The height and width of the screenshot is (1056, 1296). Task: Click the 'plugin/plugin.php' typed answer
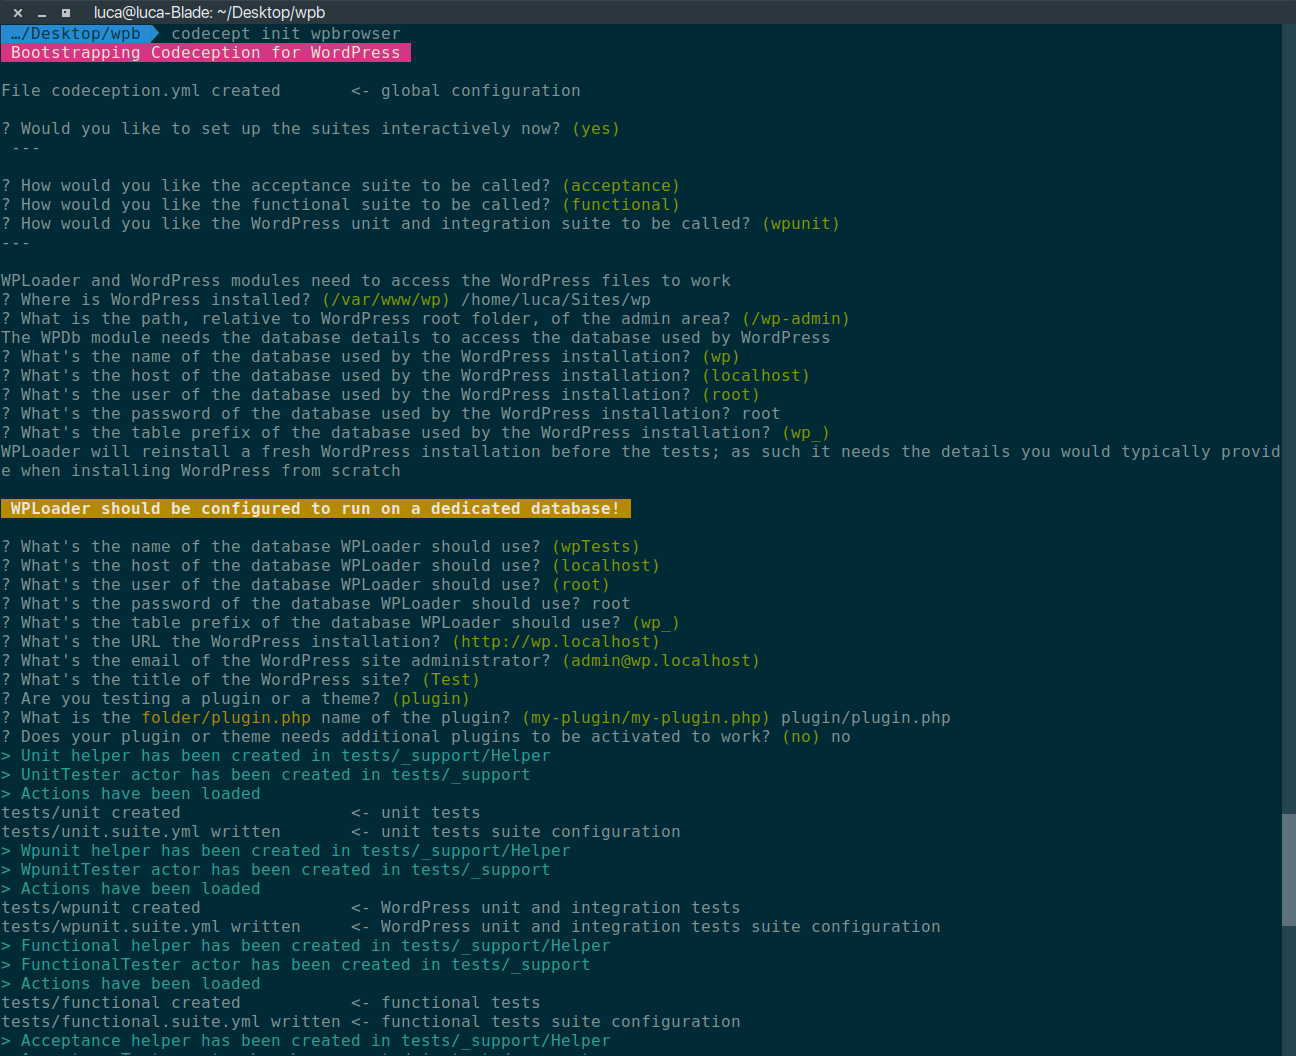[x=866, y=718]
